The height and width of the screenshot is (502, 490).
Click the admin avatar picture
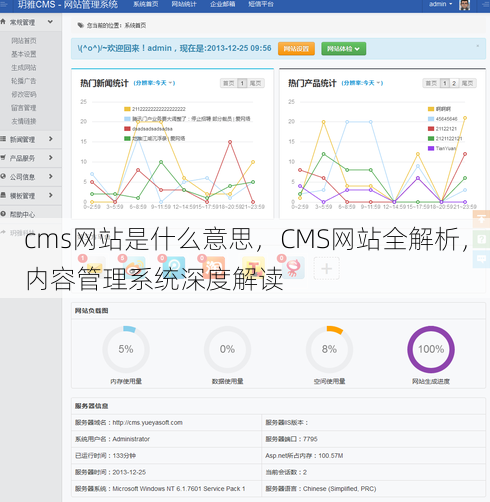pyautogui.click(x=464, y=5)
